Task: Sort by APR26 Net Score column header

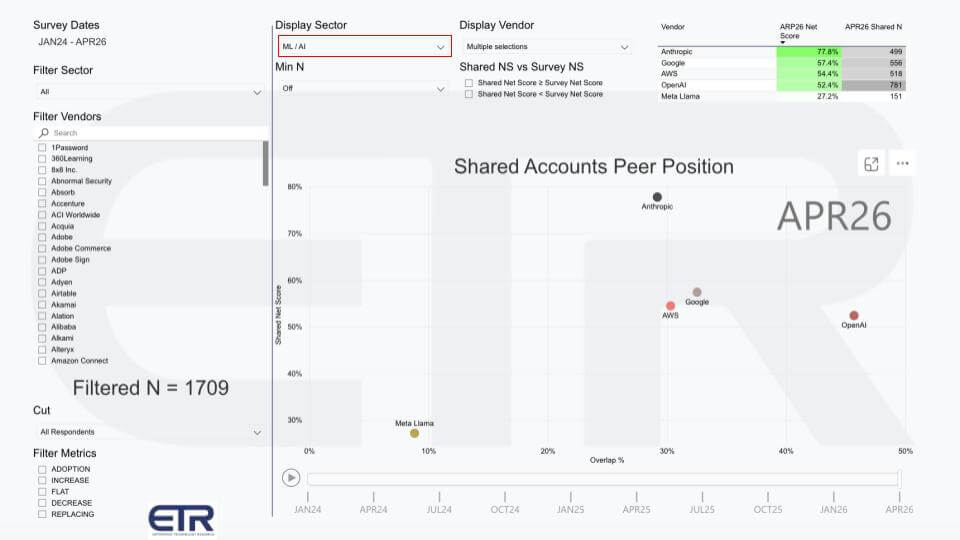Action: [806, 31]
